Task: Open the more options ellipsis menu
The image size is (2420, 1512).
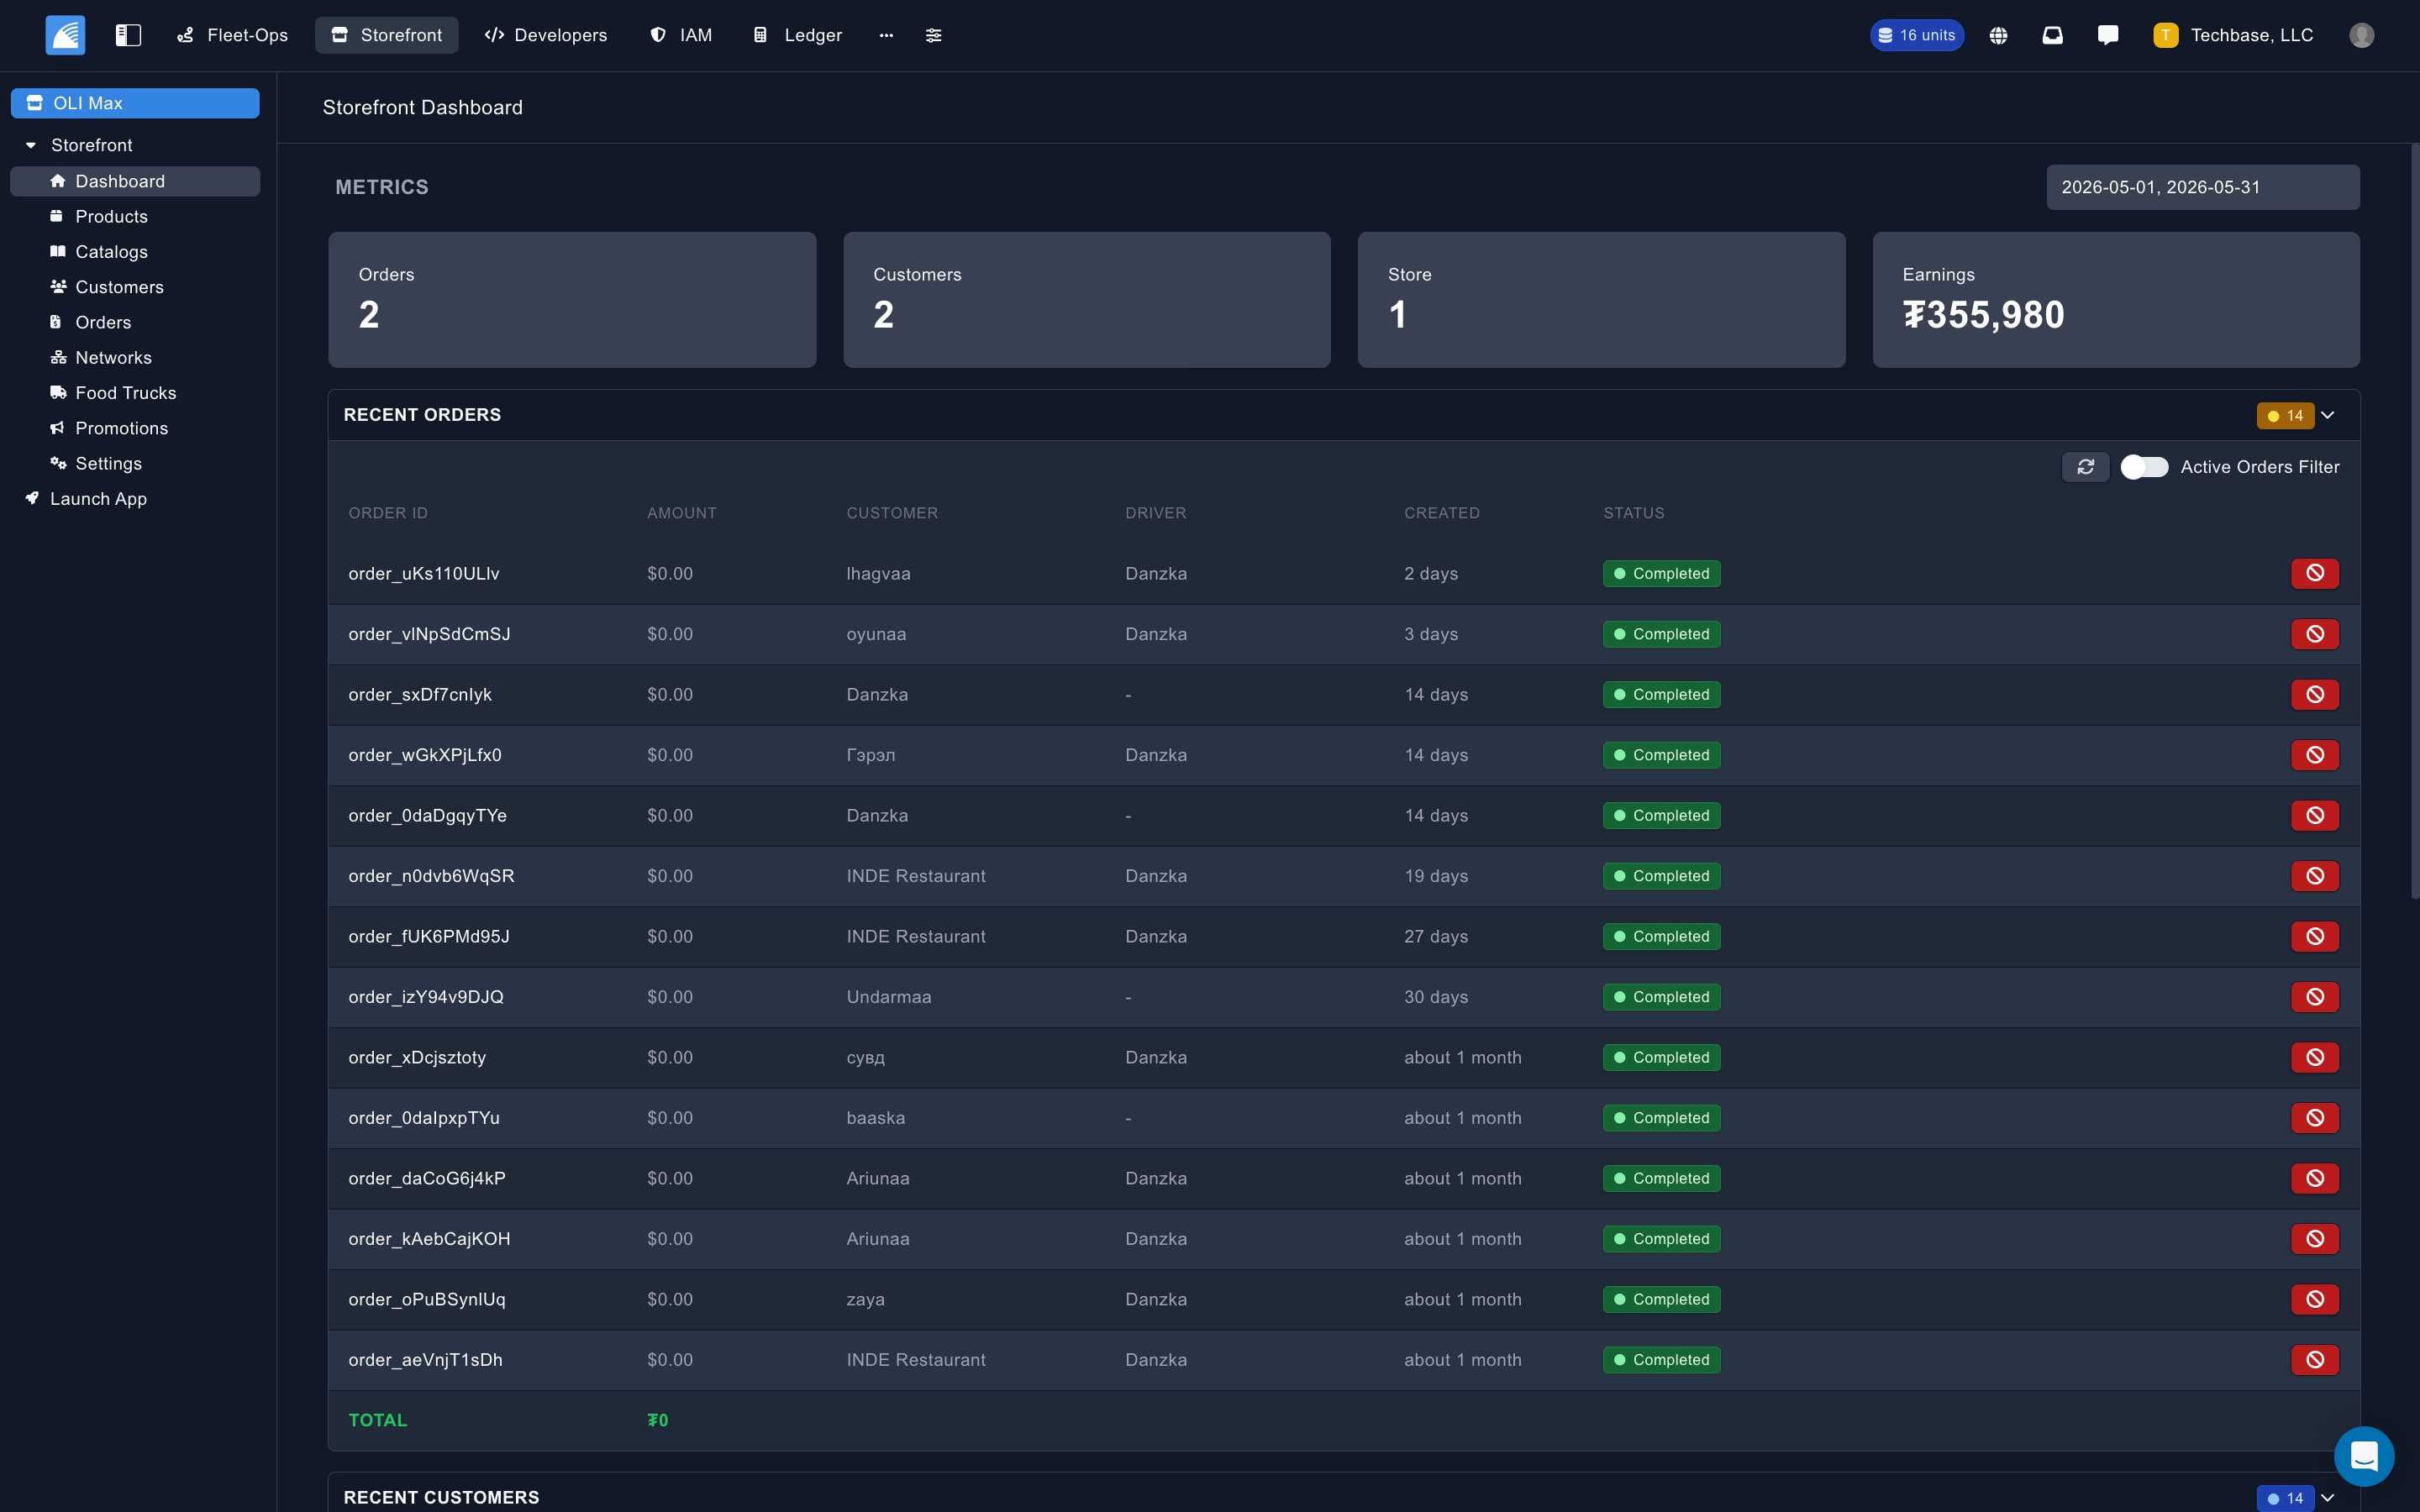Action: pyautogui.click(x=886, y=35)
